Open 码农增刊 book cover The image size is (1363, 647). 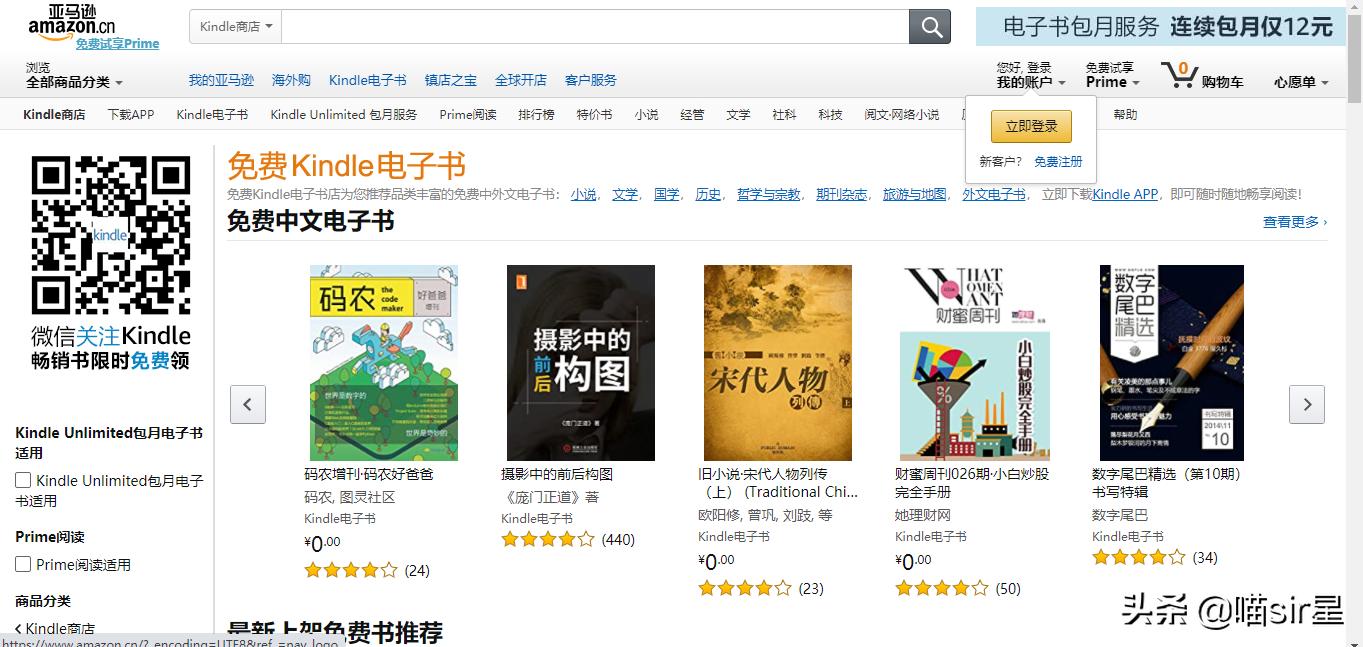(x=384, y=362)
